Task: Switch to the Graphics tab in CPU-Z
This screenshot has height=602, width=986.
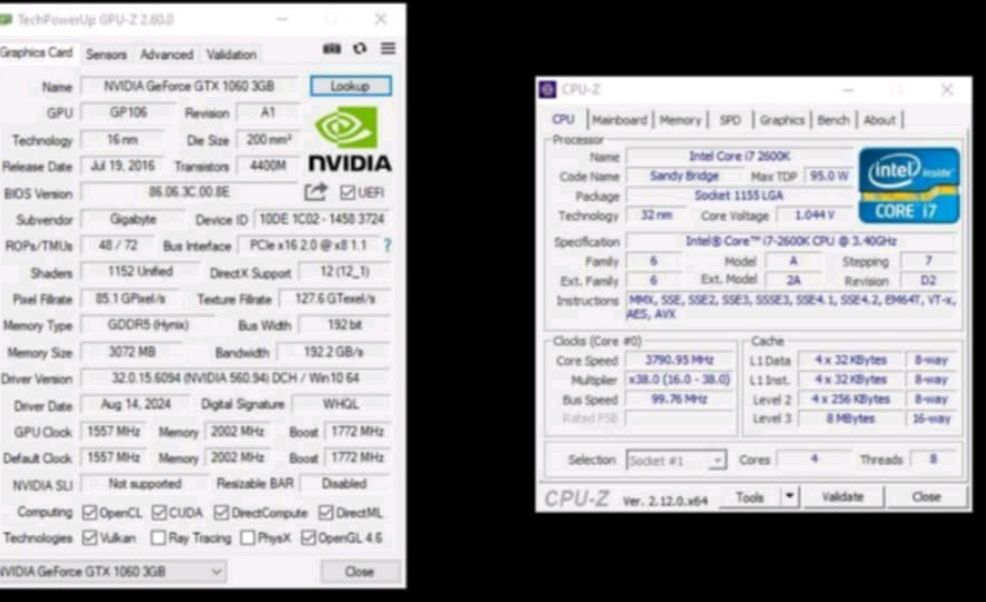Action: pyautogui.click(x=782, y=120)
